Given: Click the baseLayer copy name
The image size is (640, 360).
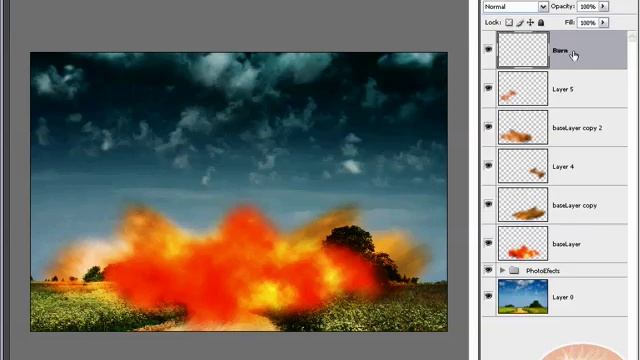Looking at the screenshot, I should [x=574, y=205].
